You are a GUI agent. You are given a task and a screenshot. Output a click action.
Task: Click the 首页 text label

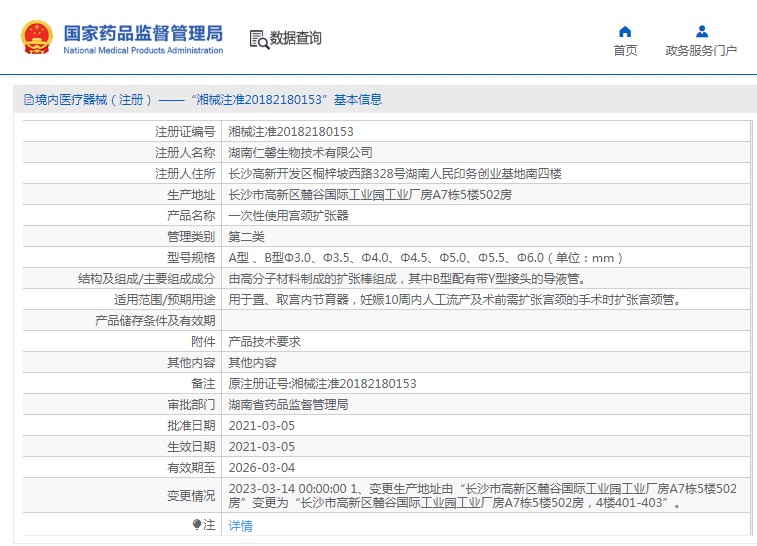[x=625, y=50]
